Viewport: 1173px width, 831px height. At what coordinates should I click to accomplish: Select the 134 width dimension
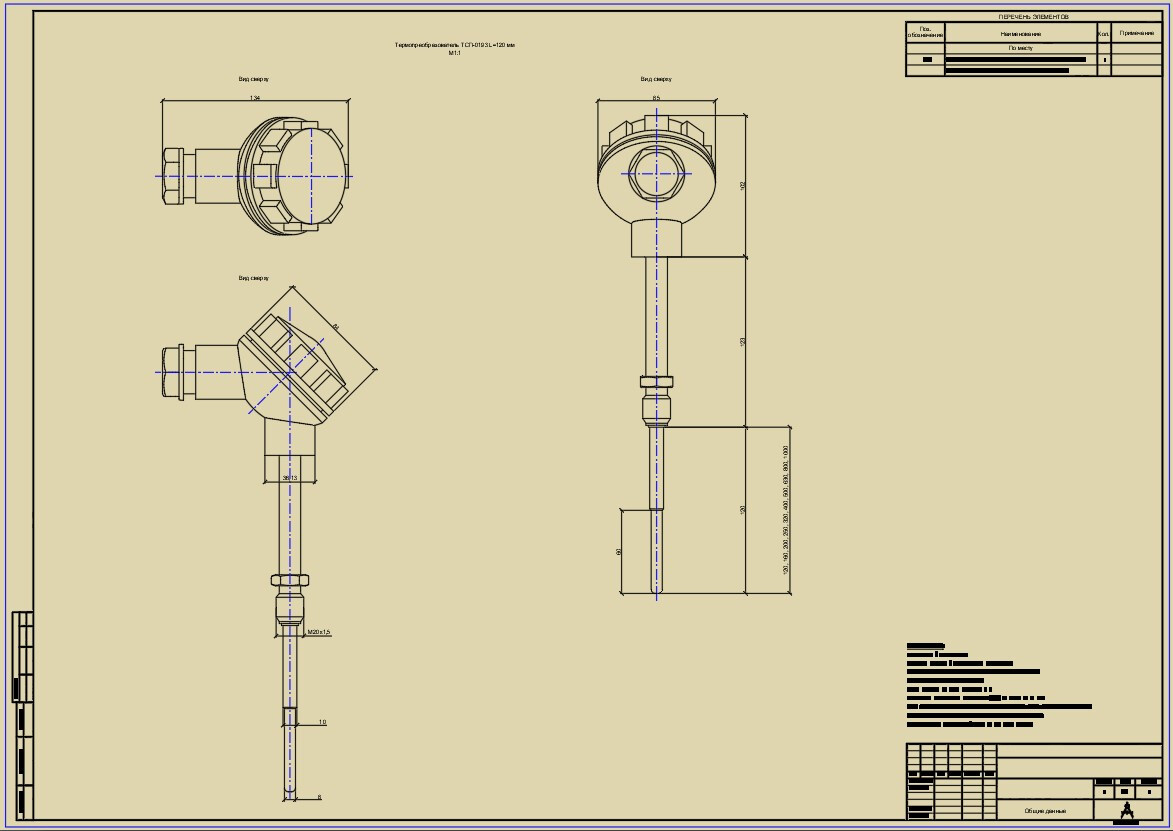click(x=255, y=98)
